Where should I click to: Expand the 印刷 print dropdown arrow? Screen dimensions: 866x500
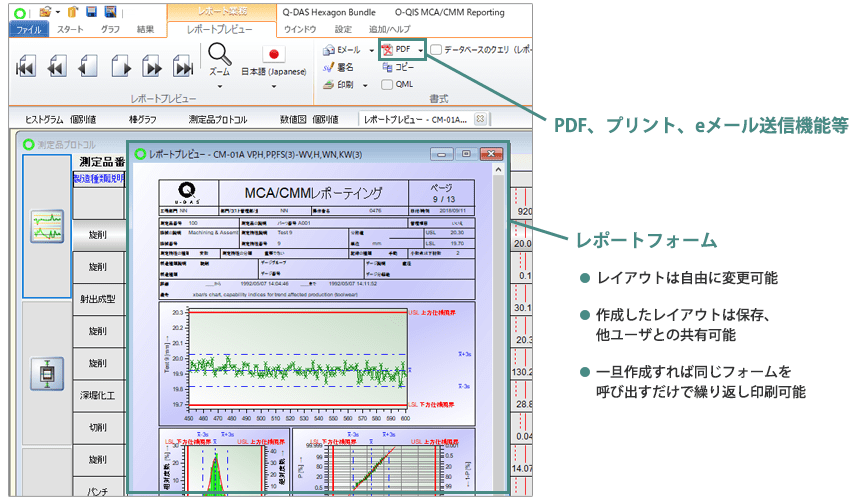point(365,85)
